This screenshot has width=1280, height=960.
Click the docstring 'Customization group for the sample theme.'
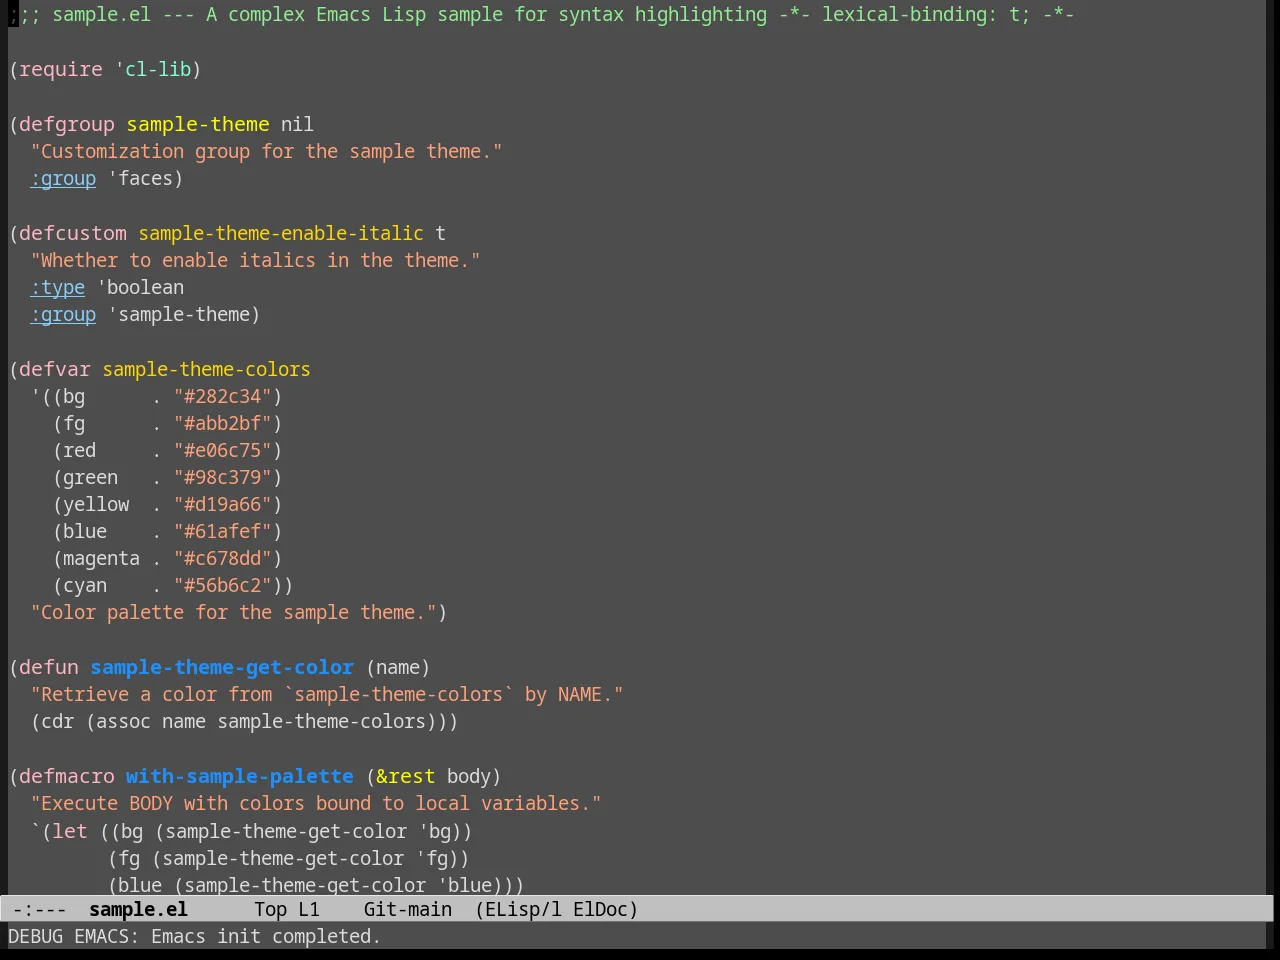(x=266, y=151)
